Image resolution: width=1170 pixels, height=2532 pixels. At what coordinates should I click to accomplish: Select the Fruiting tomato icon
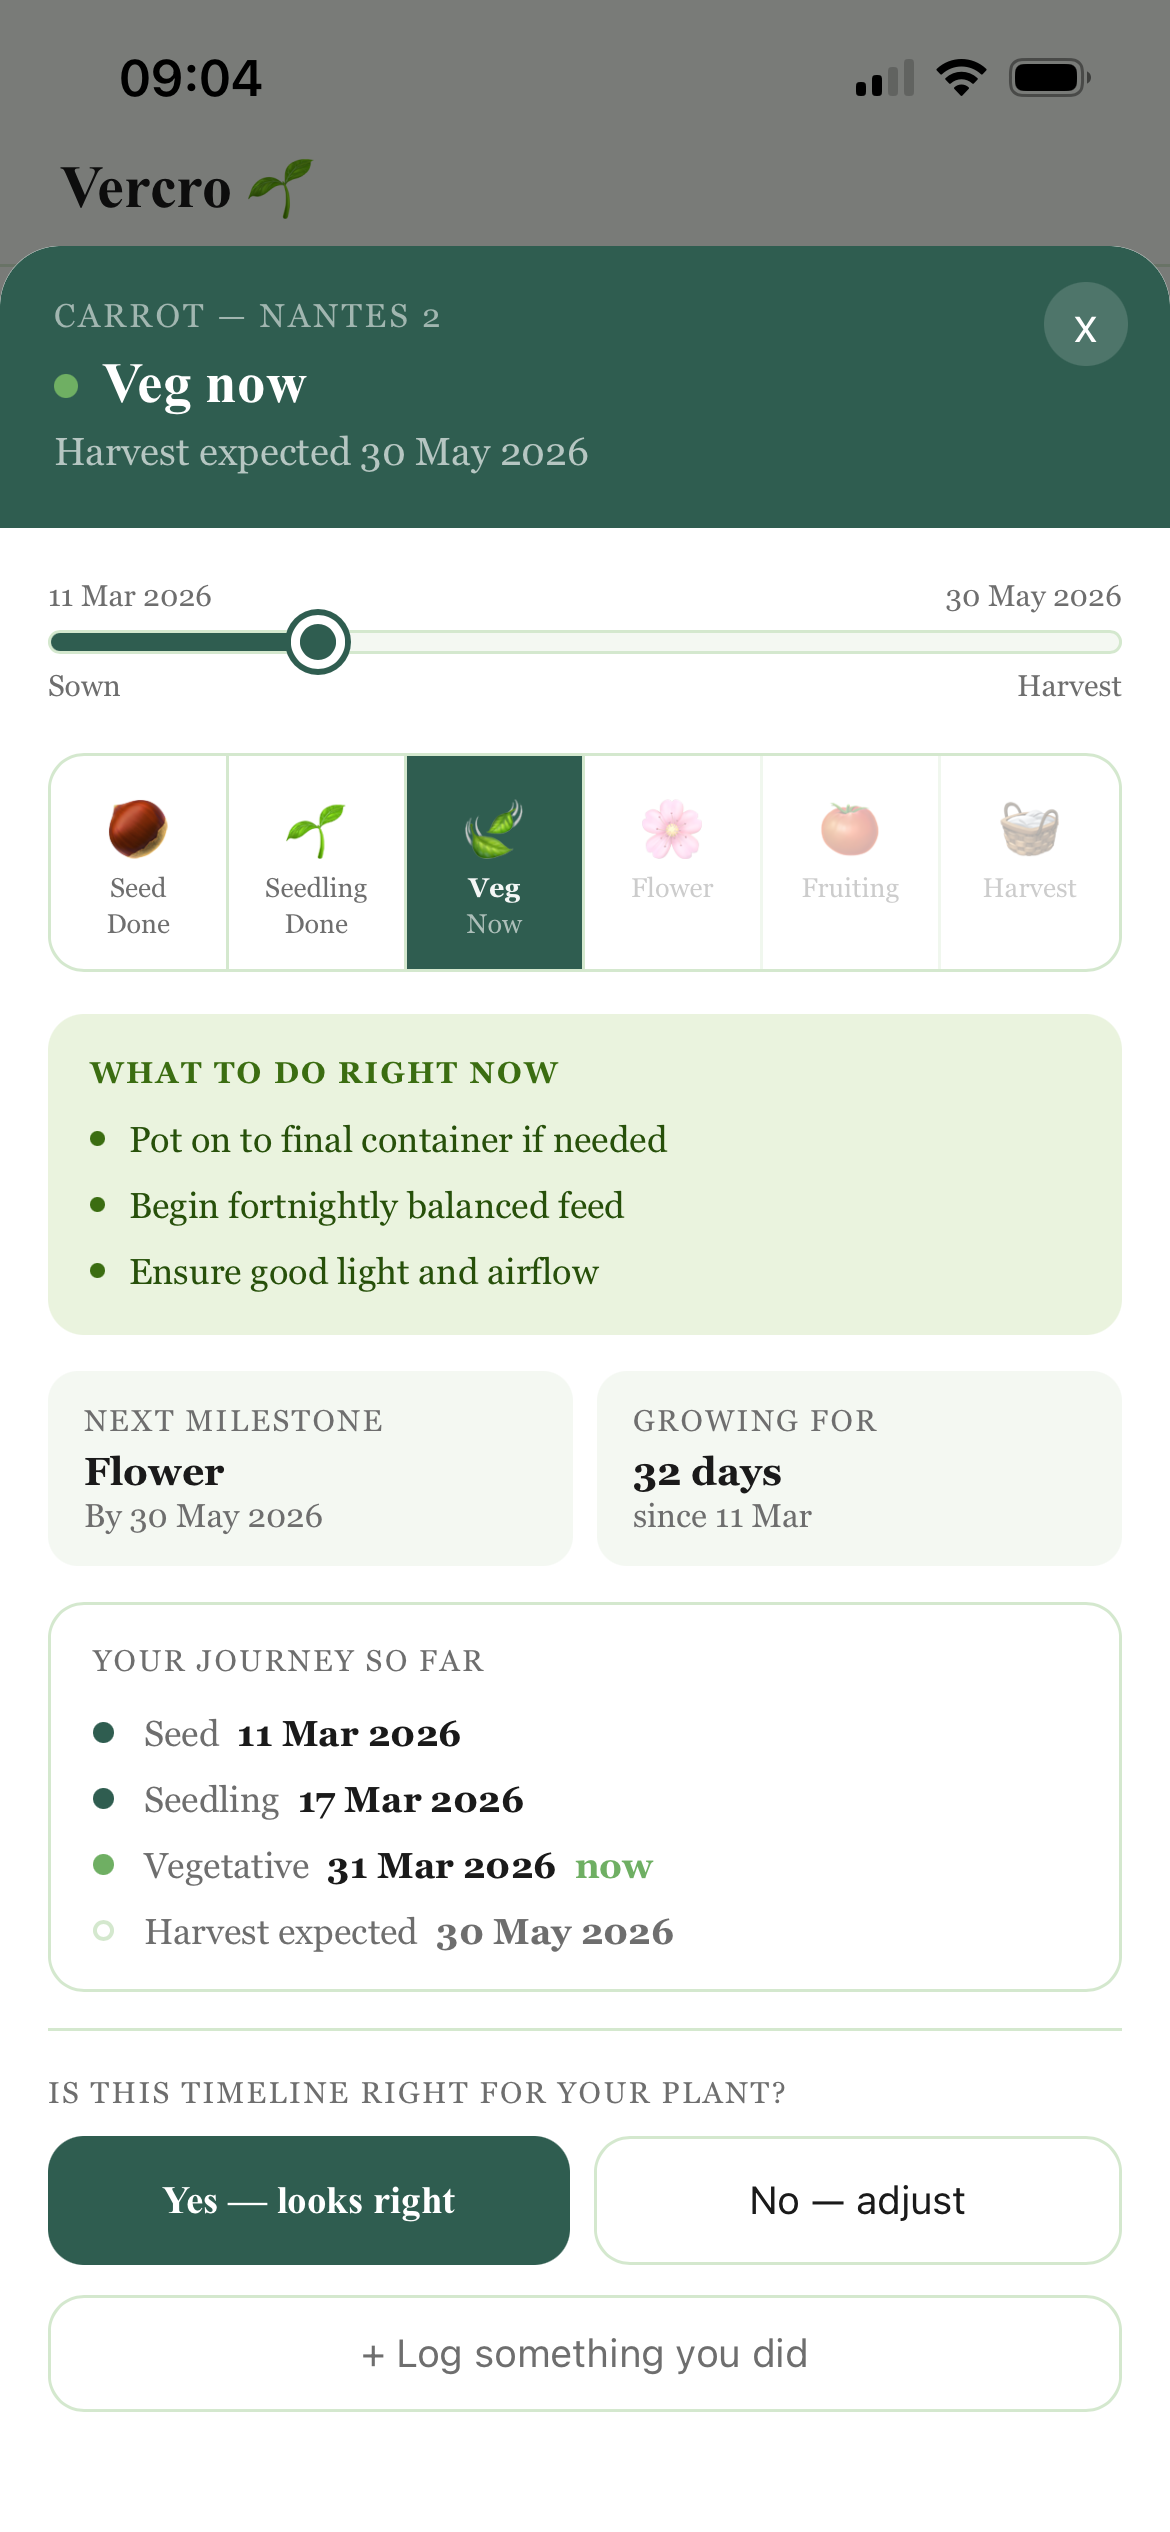click(850, 832)
